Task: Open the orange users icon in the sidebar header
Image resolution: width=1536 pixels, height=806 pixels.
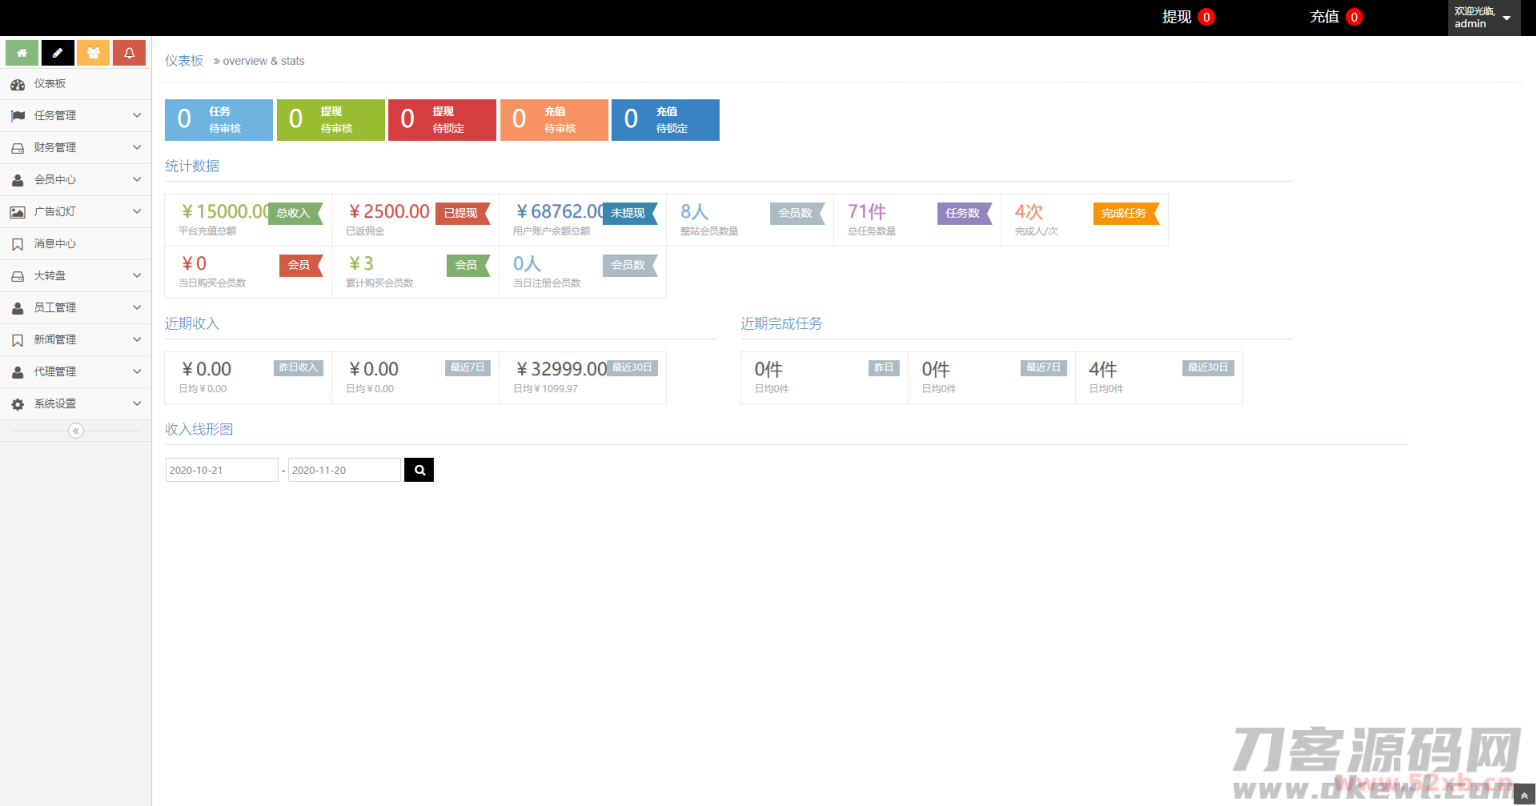Action: tap(93, 52)
